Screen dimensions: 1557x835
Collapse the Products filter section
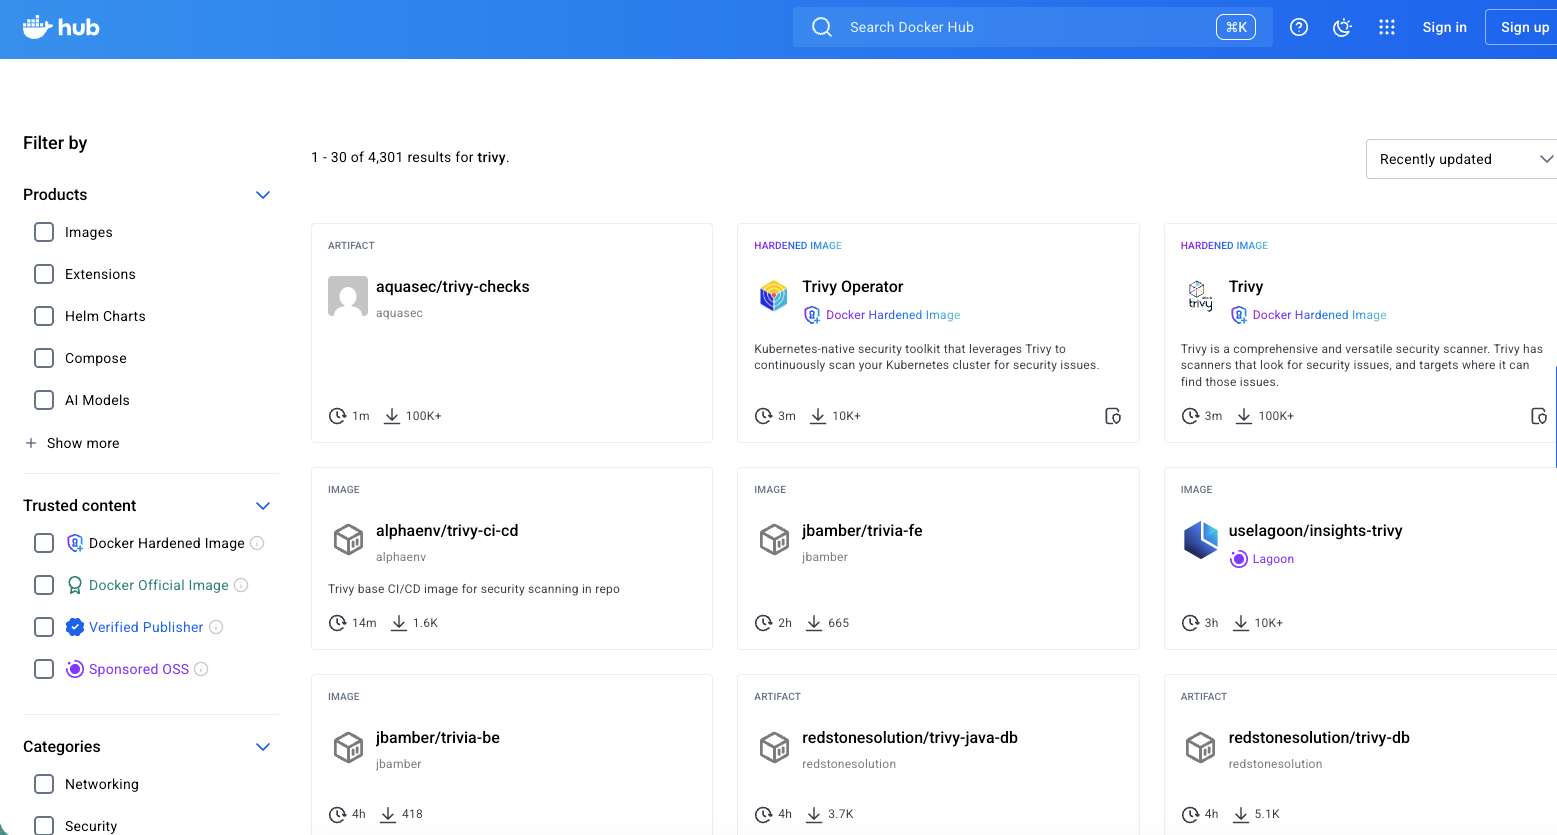coord(263,195)
